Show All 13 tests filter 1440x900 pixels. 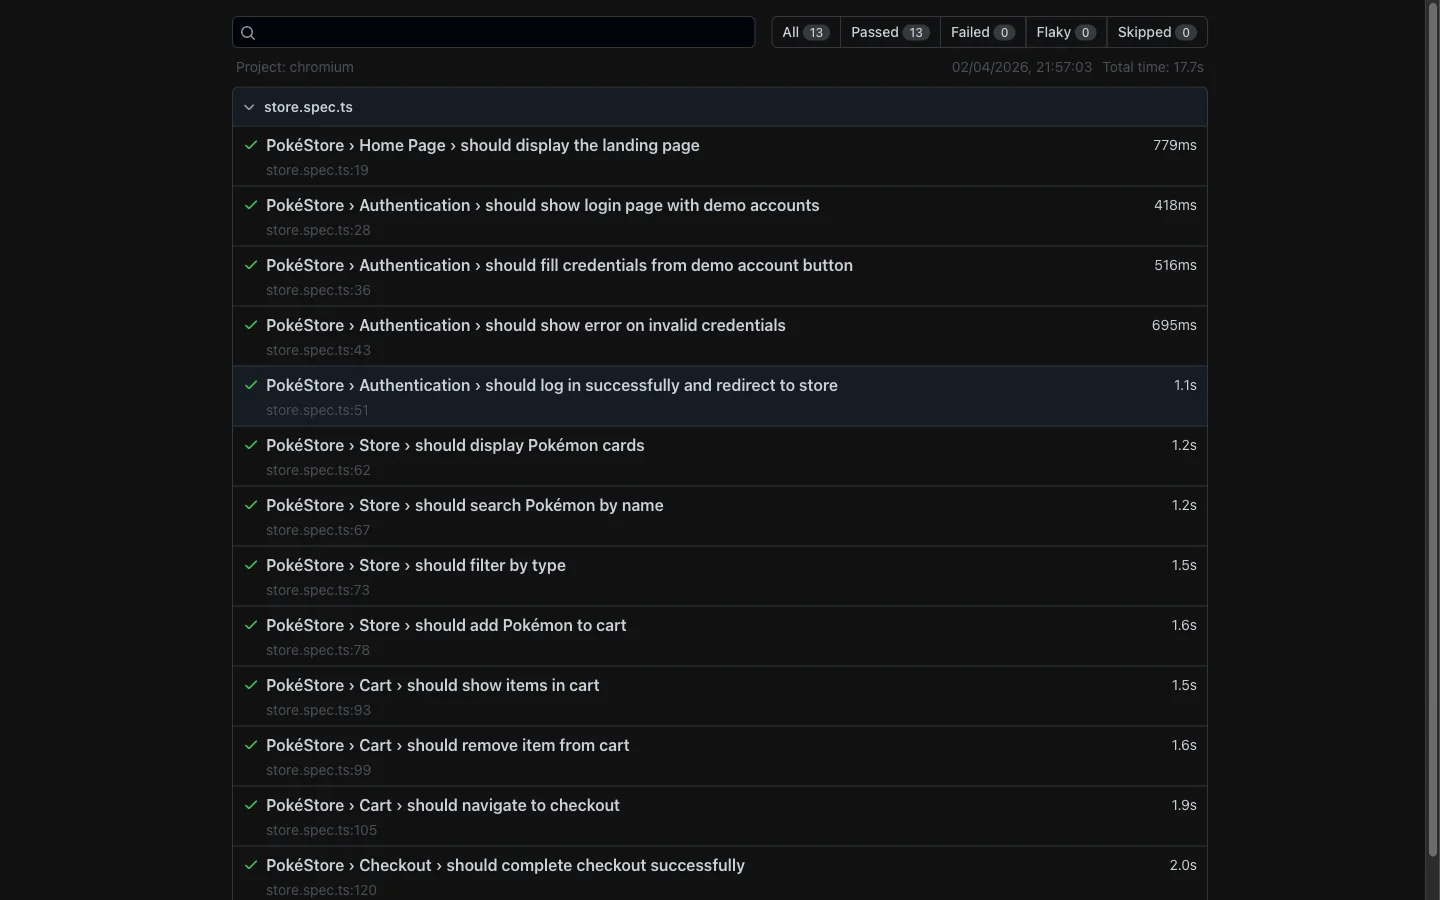point(805,32)
